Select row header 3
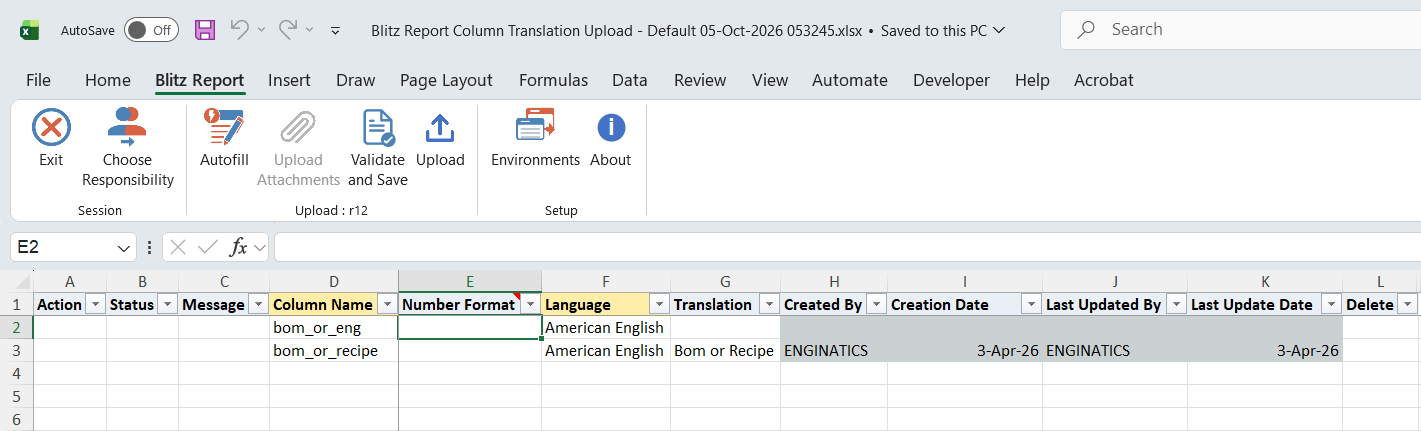Screen dimensions: 1421x431 (16, 351)
